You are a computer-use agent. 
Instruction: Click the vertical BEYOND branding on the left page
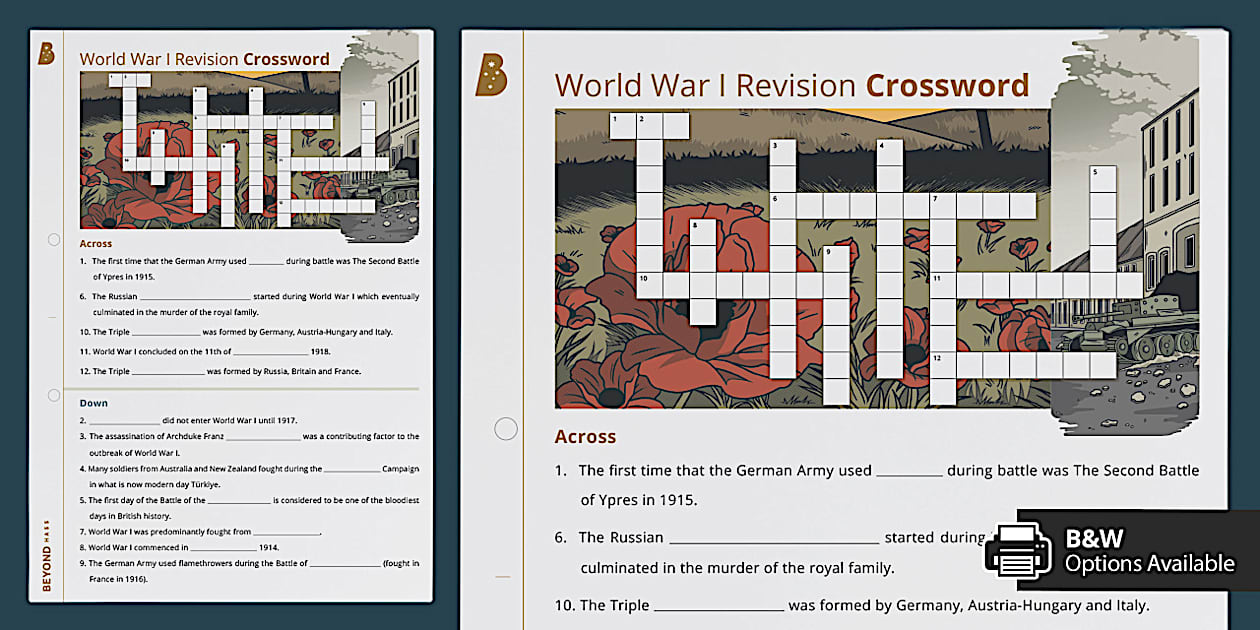tap(46, 553)
